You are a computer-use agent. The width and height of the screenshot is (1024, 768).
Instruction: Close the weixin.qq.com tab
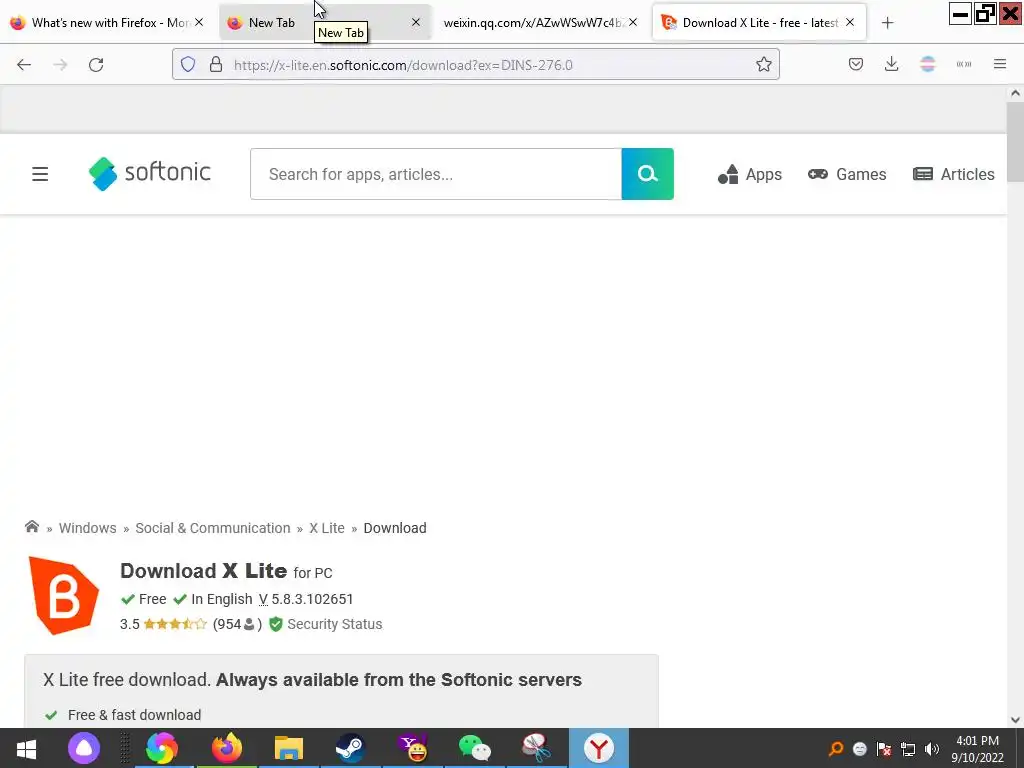pyautogui.click(x=633, y=22)
